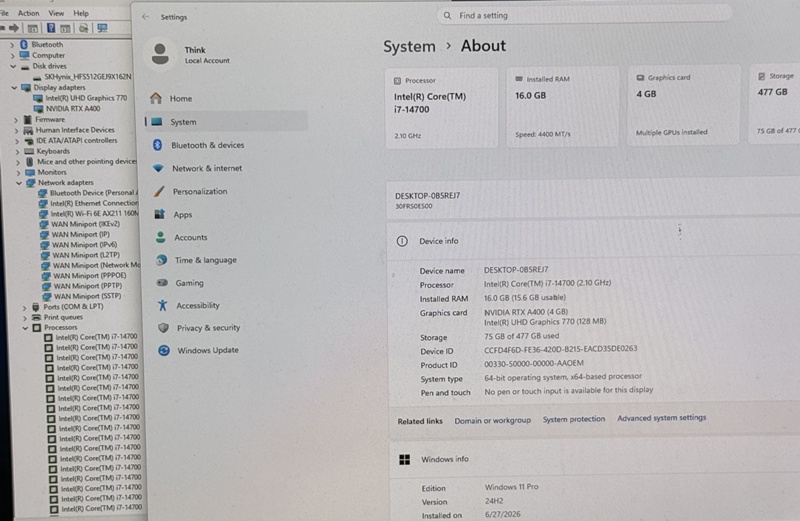
Task: Expand the Firmware node
Action: tap(16, 120)
